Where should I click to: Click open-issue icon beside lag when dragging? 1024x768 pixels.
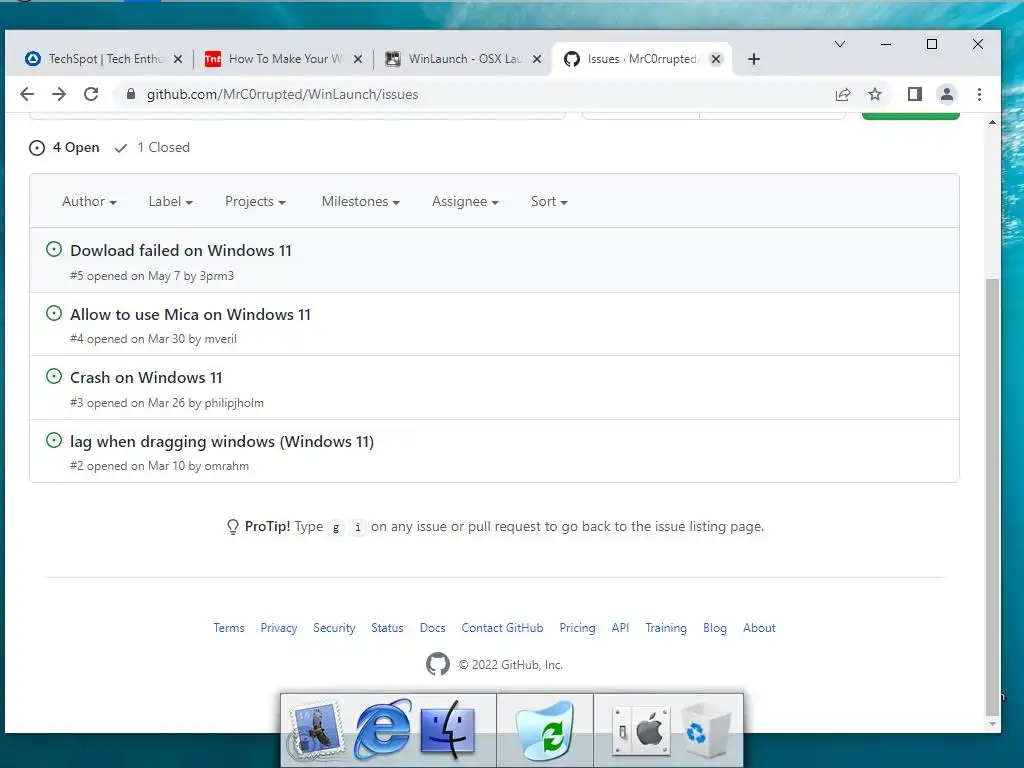tap(54, 440)
